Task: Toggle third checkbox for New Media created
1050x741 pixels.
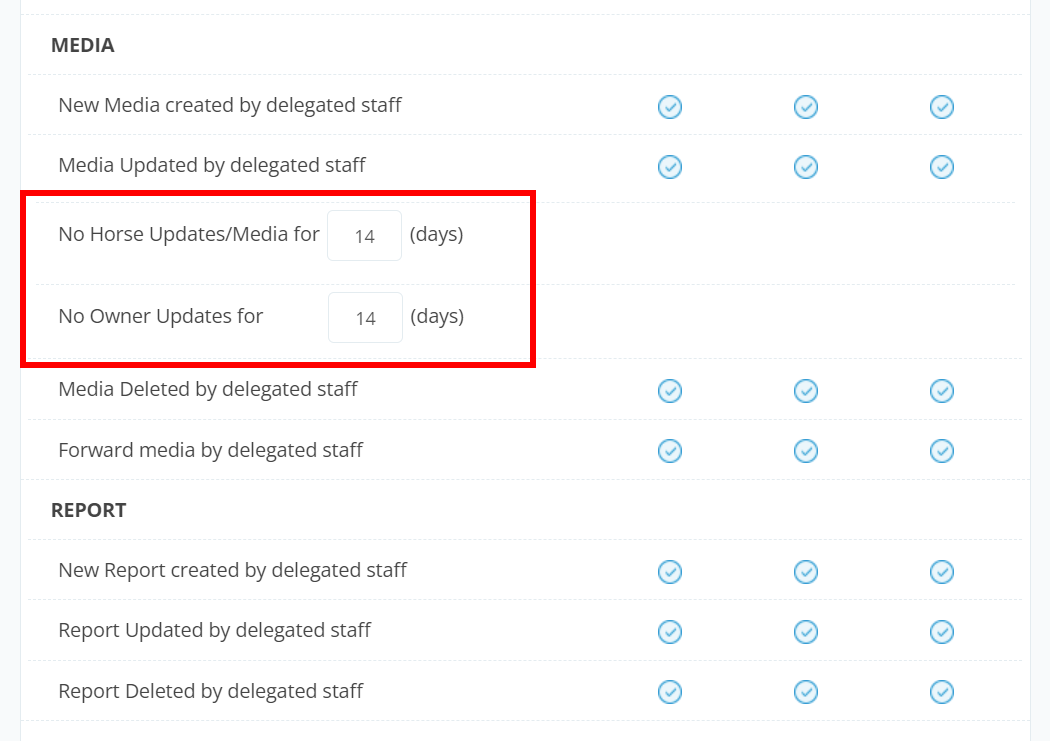Action: click(942, 106)
